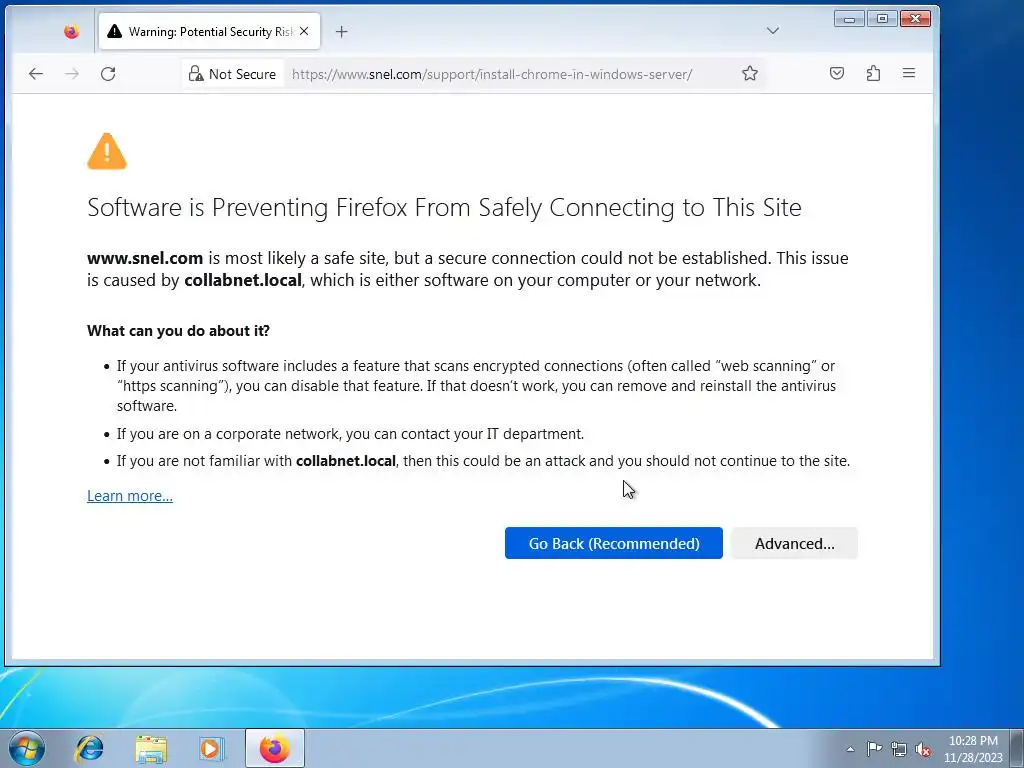1024x768 pixels.
Task: Maximize the Firefox window
Action: pyautogui.click(x=882, y=19)
